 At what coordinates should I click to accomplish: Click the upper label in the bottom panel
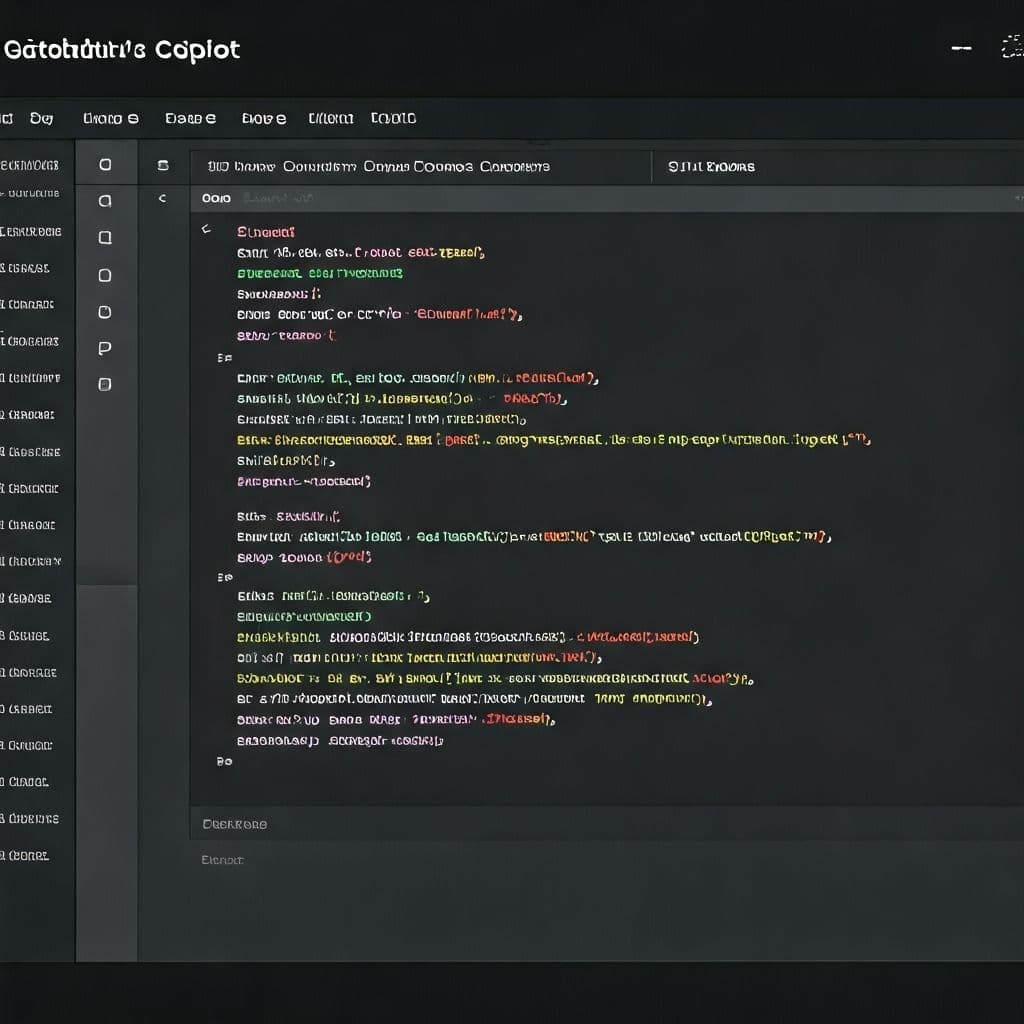pos(235,824)
